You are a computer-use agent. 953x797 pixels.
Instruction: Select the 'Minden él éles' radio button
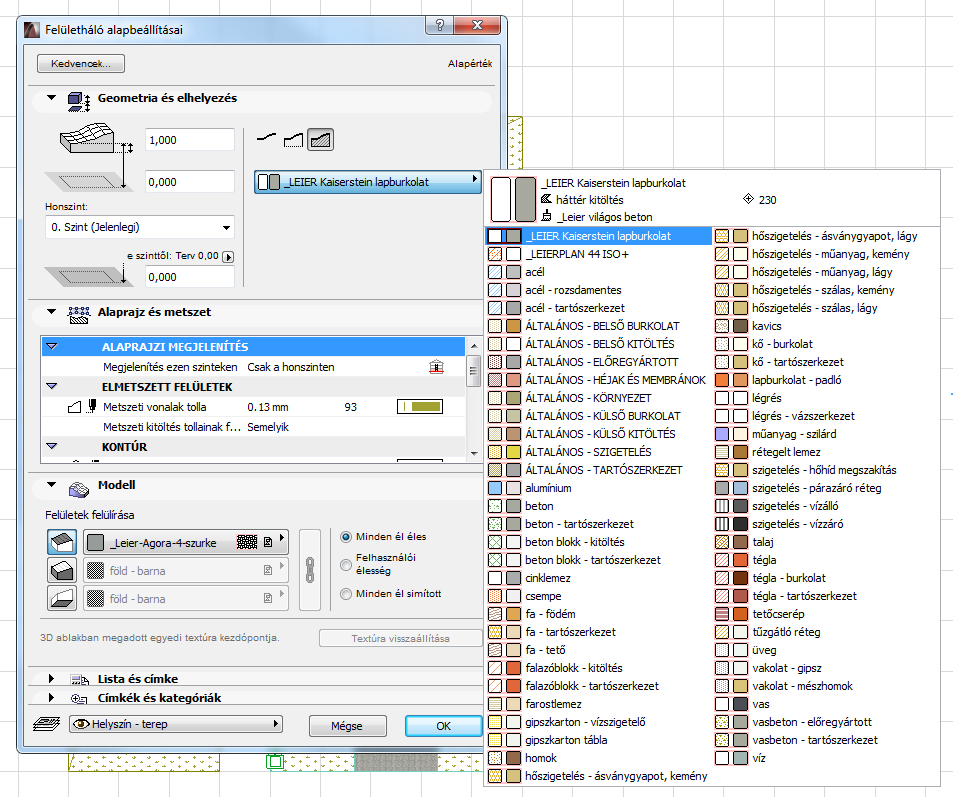346,537
